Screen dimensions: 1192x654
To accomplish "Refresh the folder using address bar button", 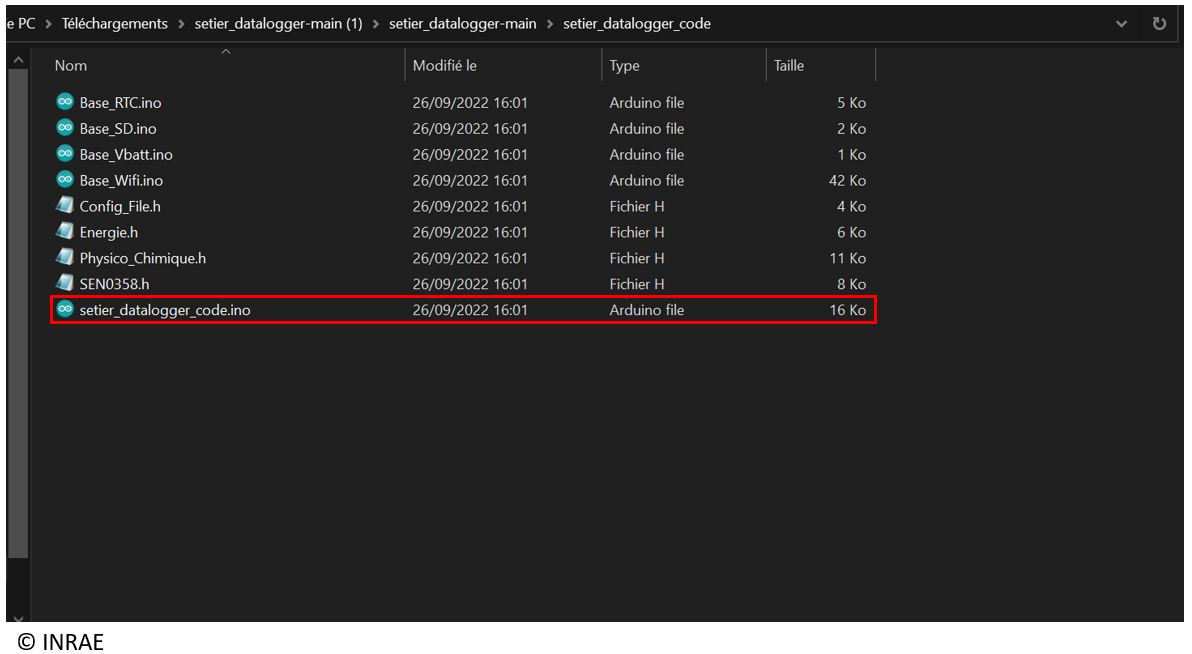I will 1160,24.
